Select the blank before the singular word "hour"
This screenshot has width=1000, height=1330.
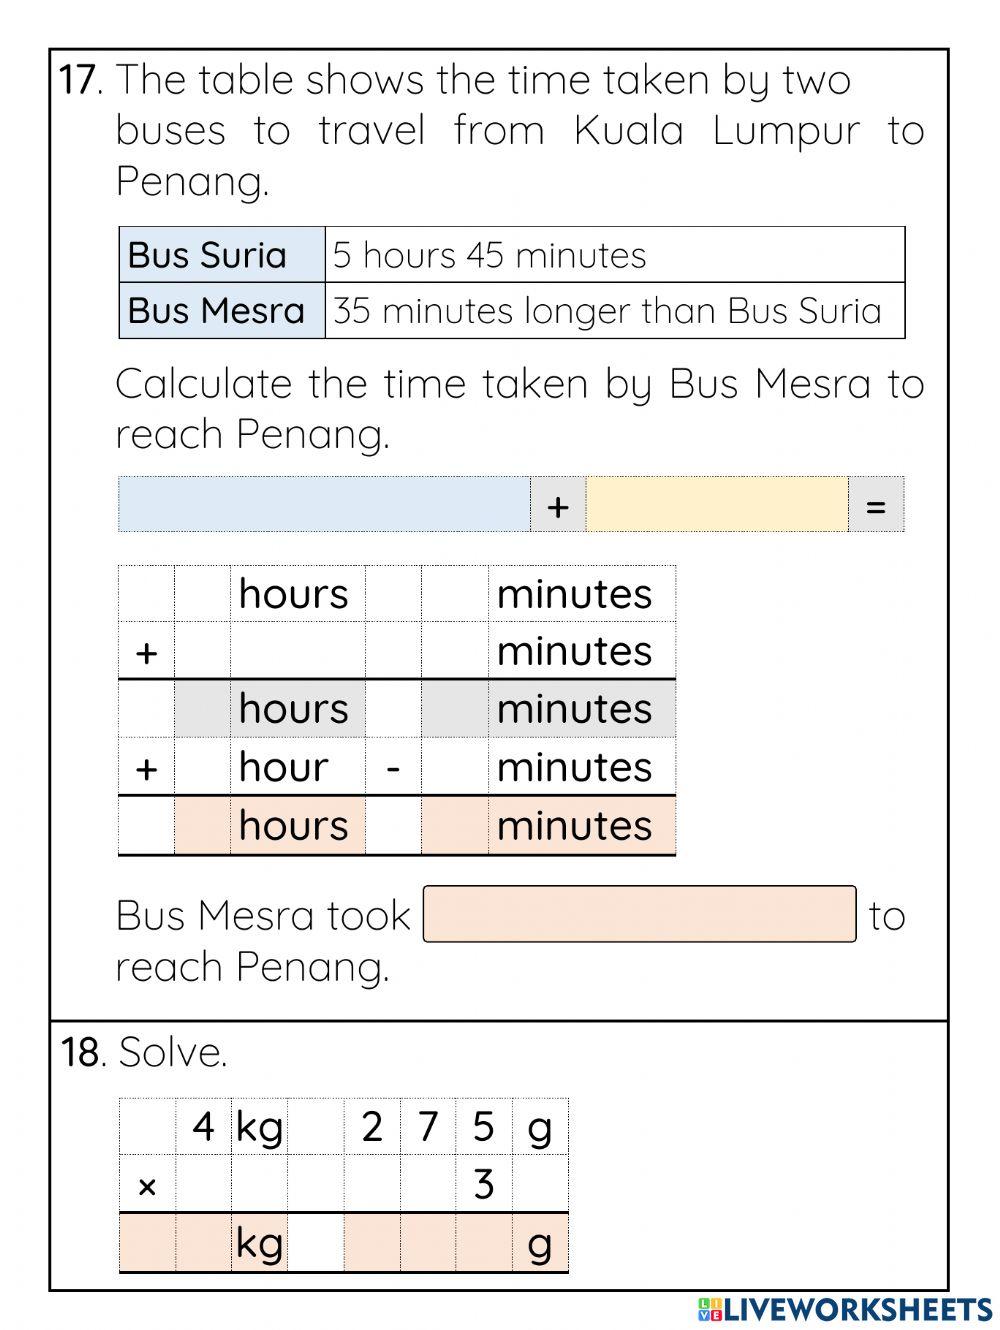203,767
